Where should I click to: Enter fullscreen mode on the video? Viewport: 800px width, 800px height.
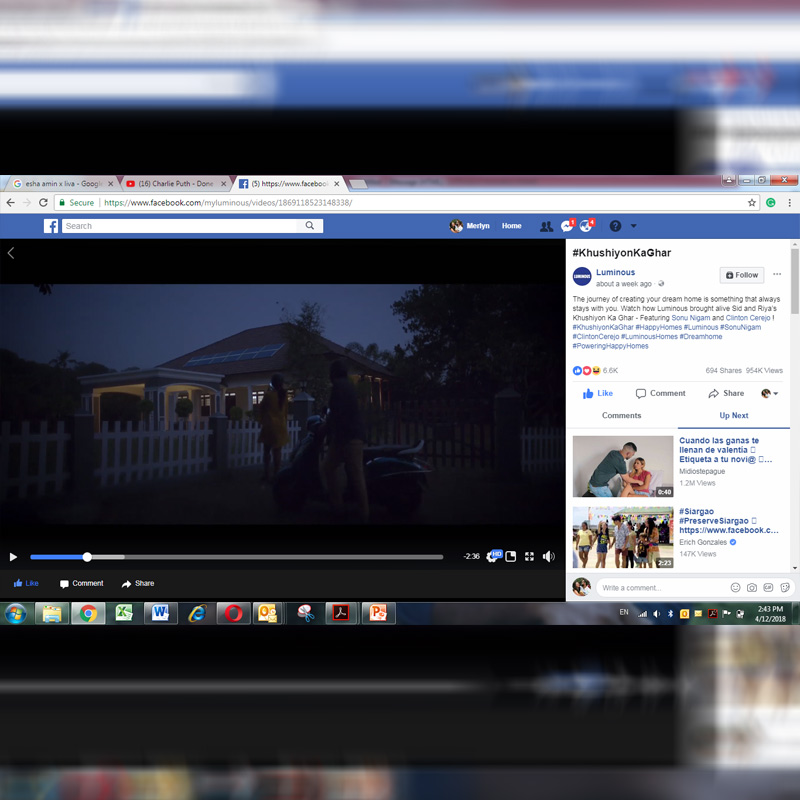530,557
